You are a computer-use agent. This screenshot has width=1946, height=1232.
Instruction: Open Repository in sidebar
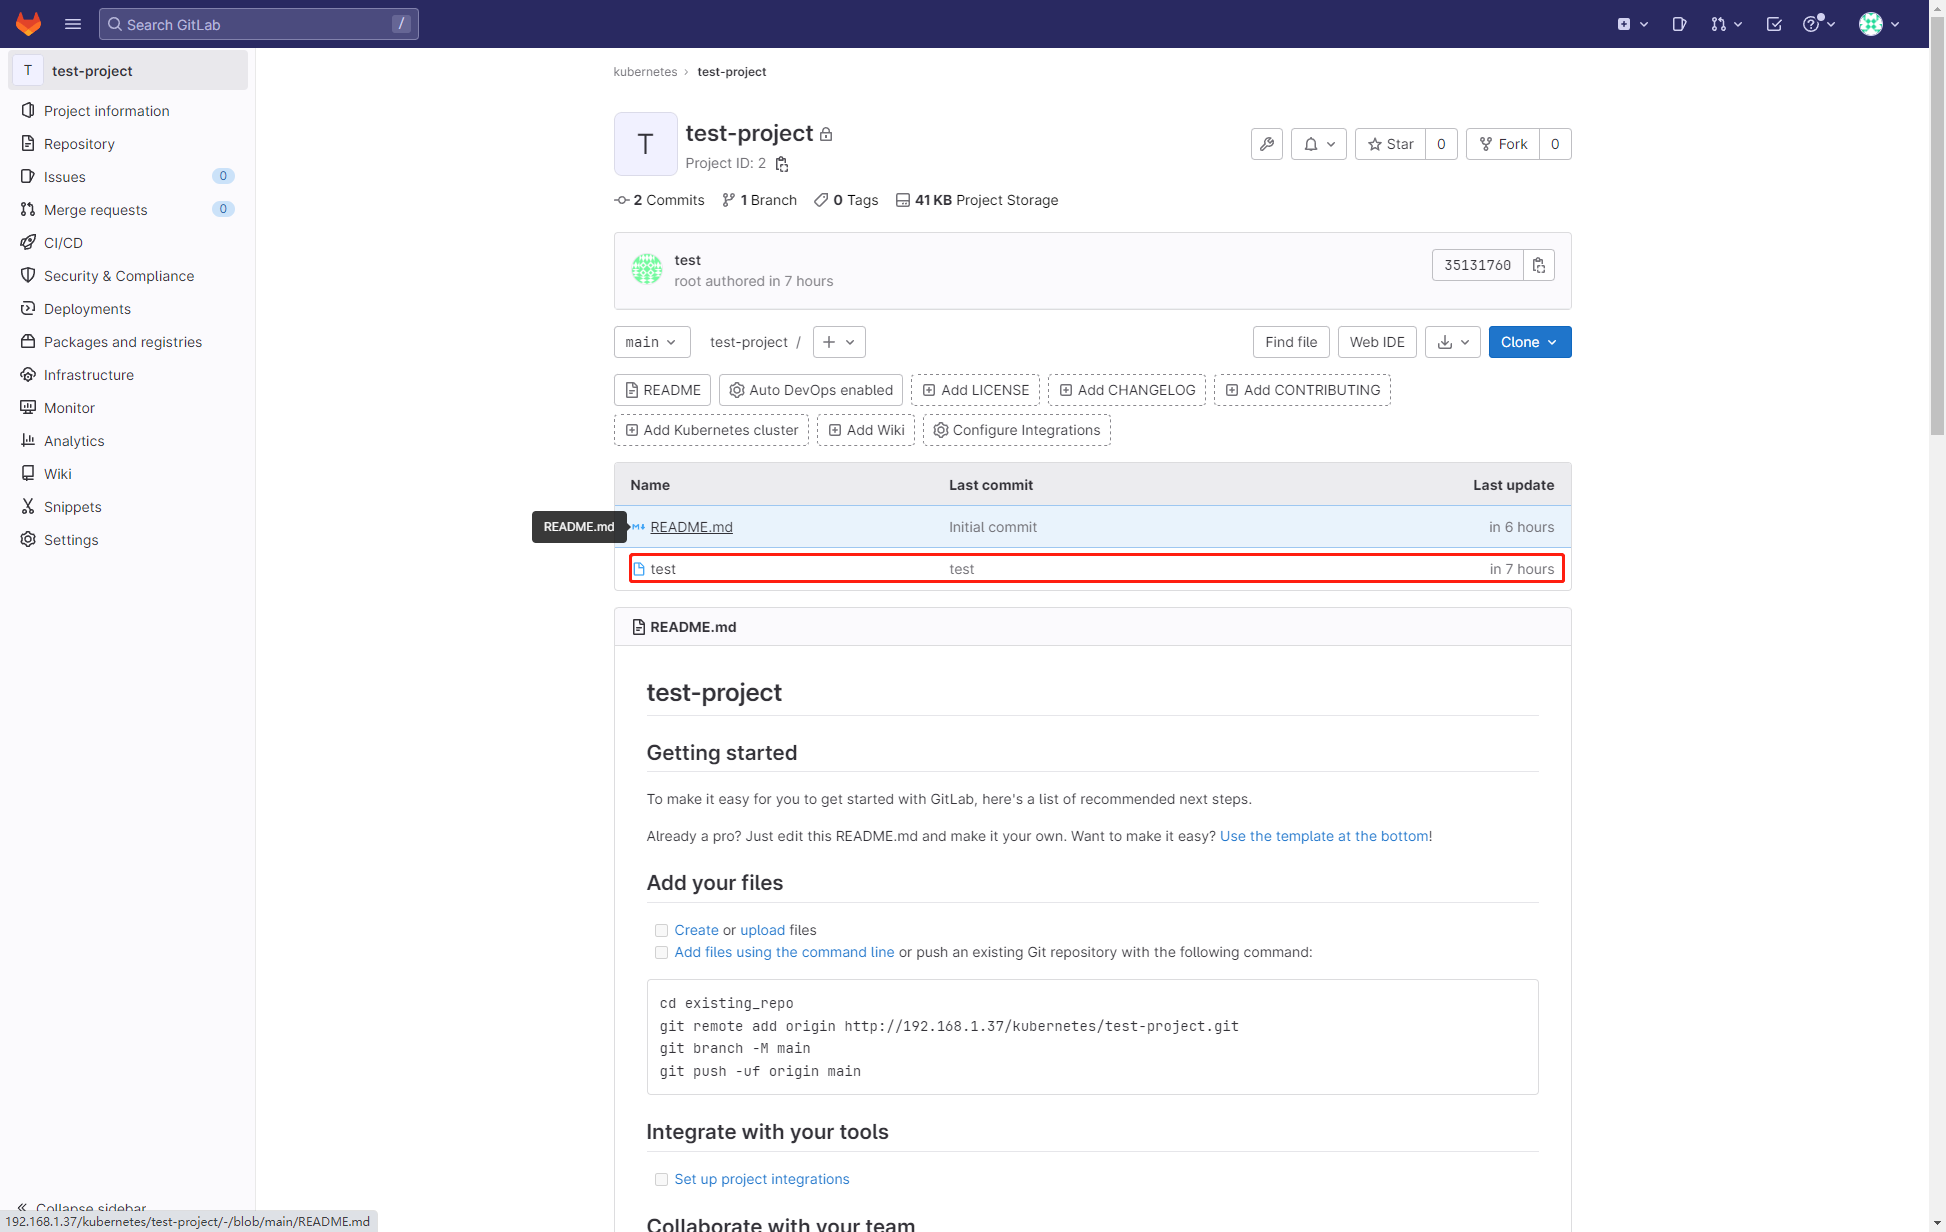point(79,144)
